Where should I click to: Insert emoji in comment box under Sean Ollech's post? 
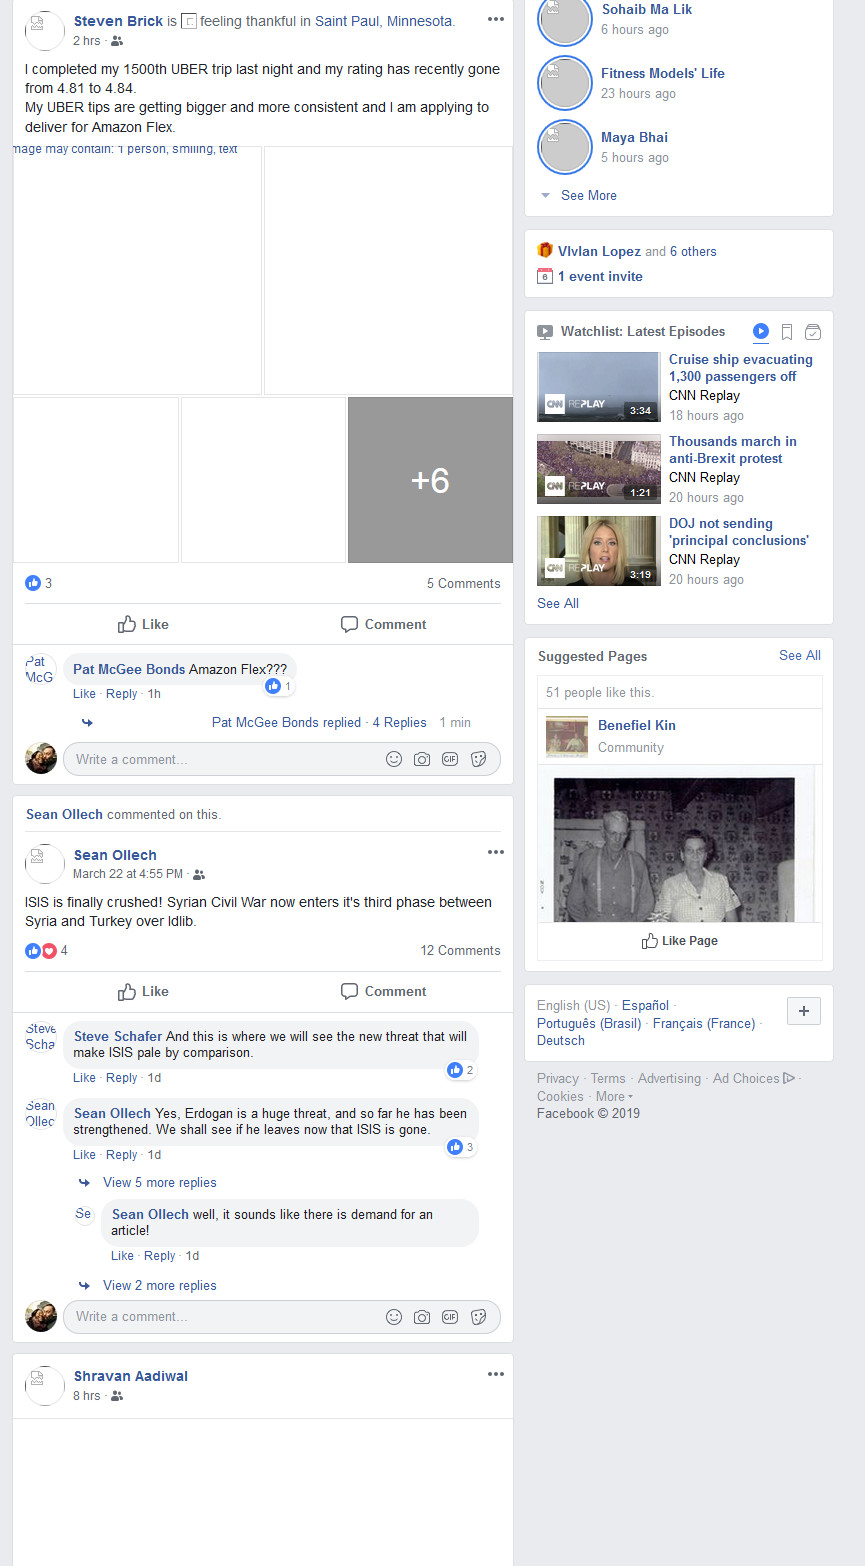[x=394, y=1316]
